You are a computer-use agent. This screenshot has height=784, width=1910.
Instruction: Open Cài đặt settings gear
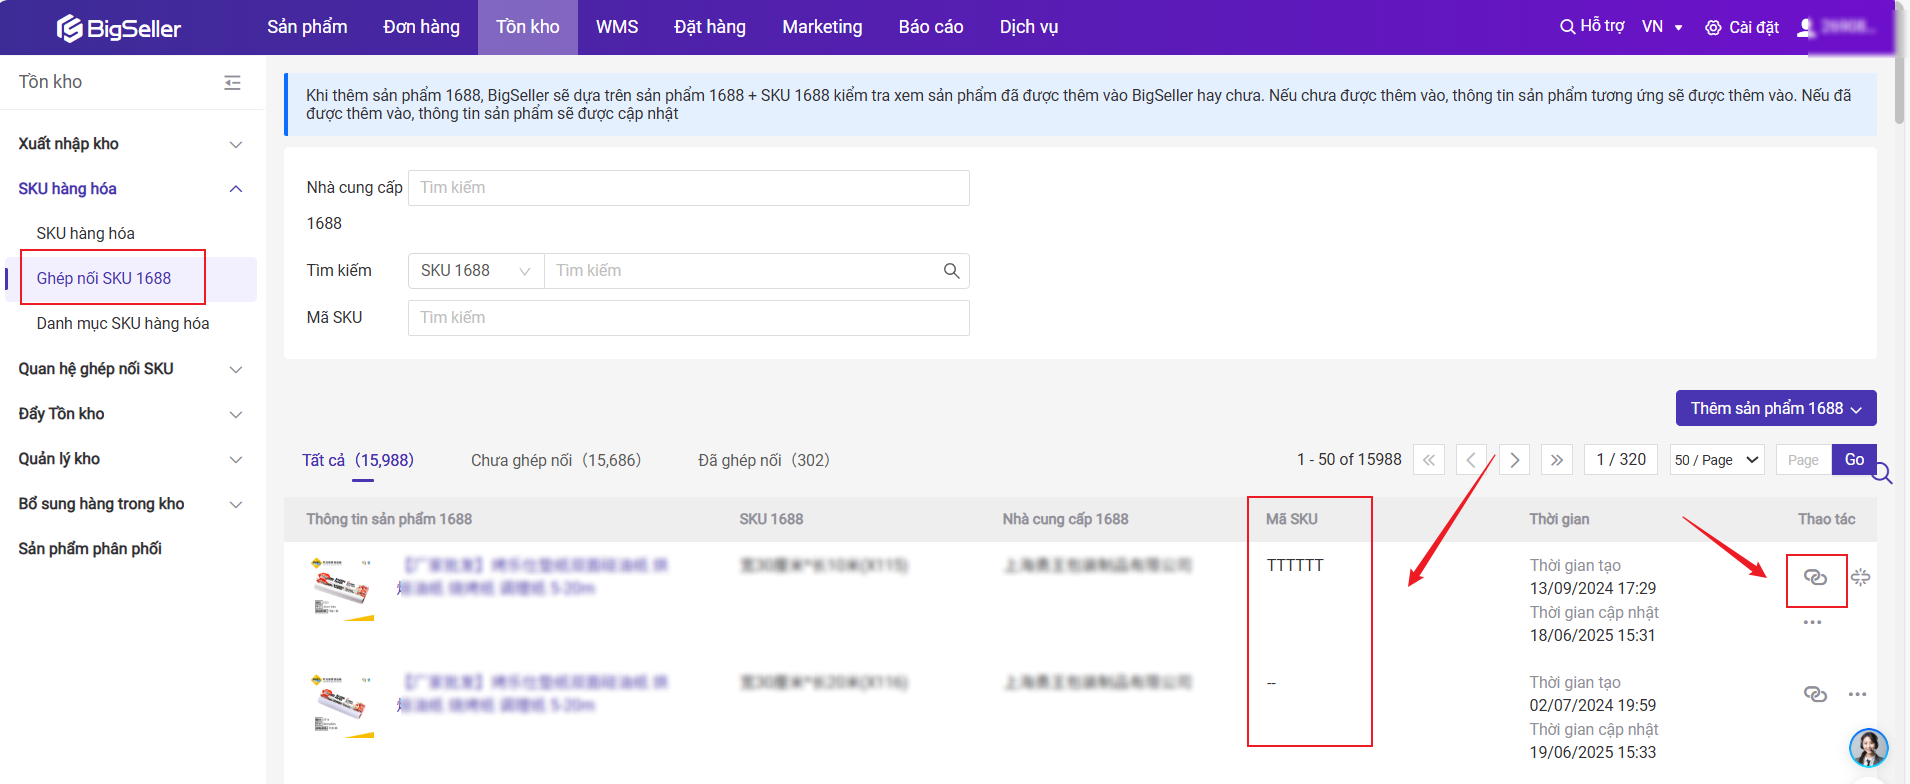[1741, 27]
